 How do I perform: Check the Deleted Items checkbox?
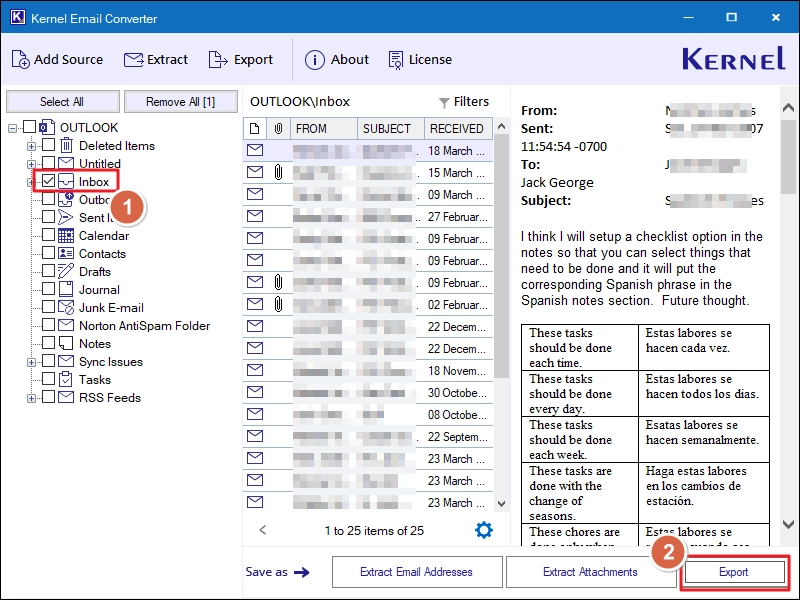48,145
